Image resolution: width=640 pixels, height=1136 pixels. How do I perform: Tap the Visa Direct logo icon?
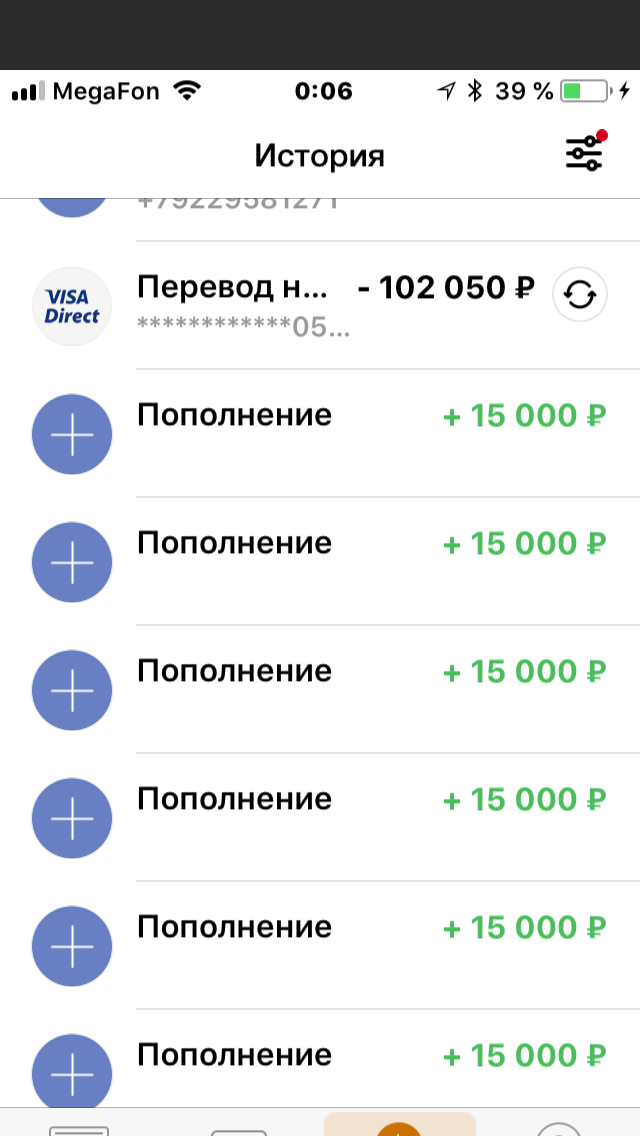pos(72,306)
